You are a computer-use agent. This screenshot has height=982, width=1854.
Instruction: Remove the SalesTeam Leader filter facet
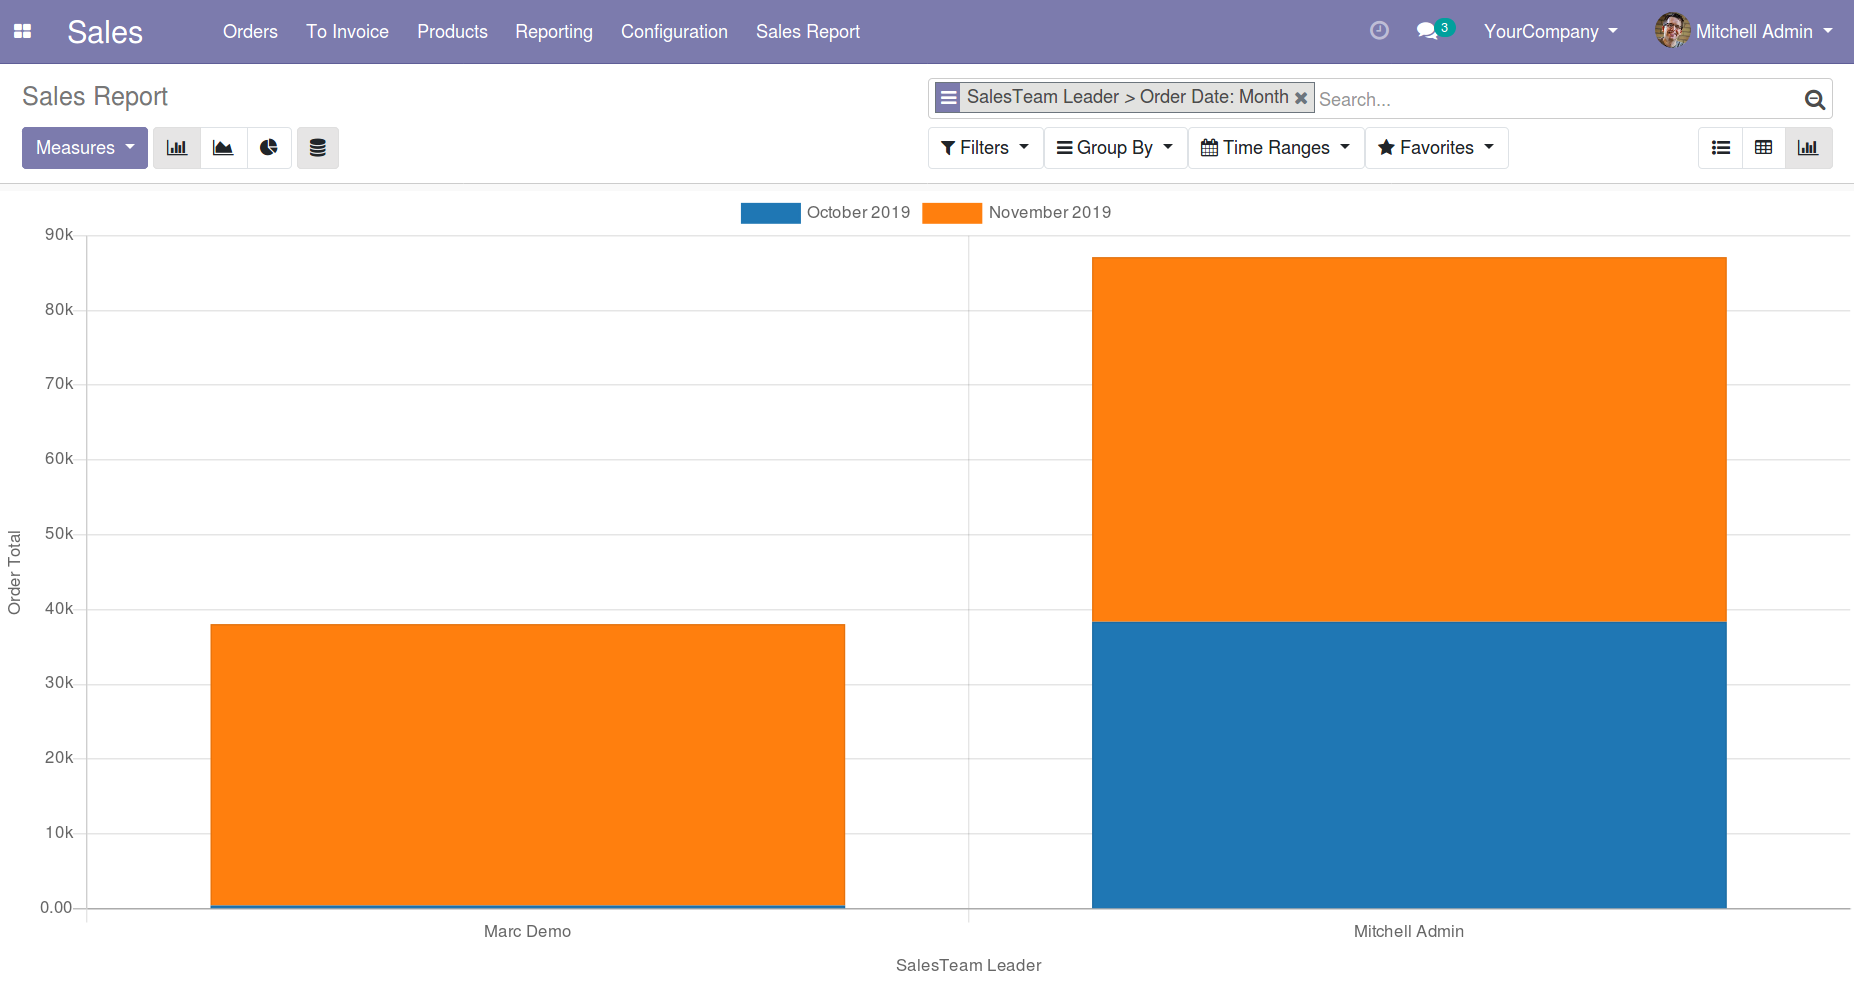pos(1301,97)
